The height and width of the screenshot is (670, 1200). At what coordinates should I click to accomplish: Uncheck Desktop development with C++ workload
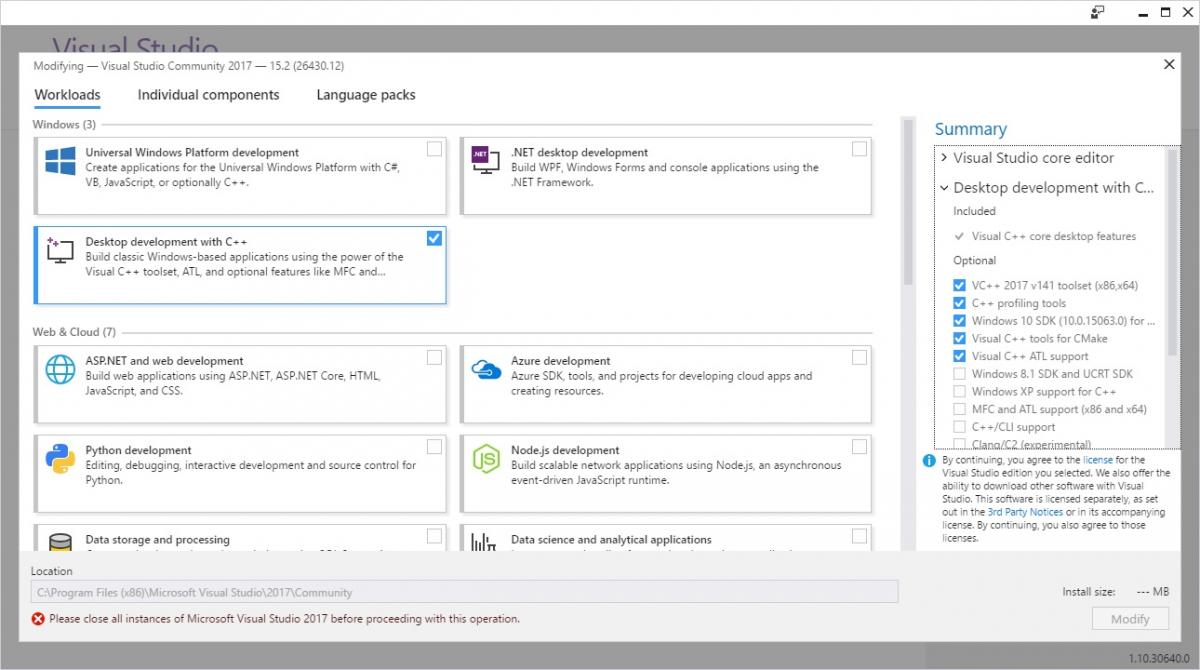click(434, 238)
